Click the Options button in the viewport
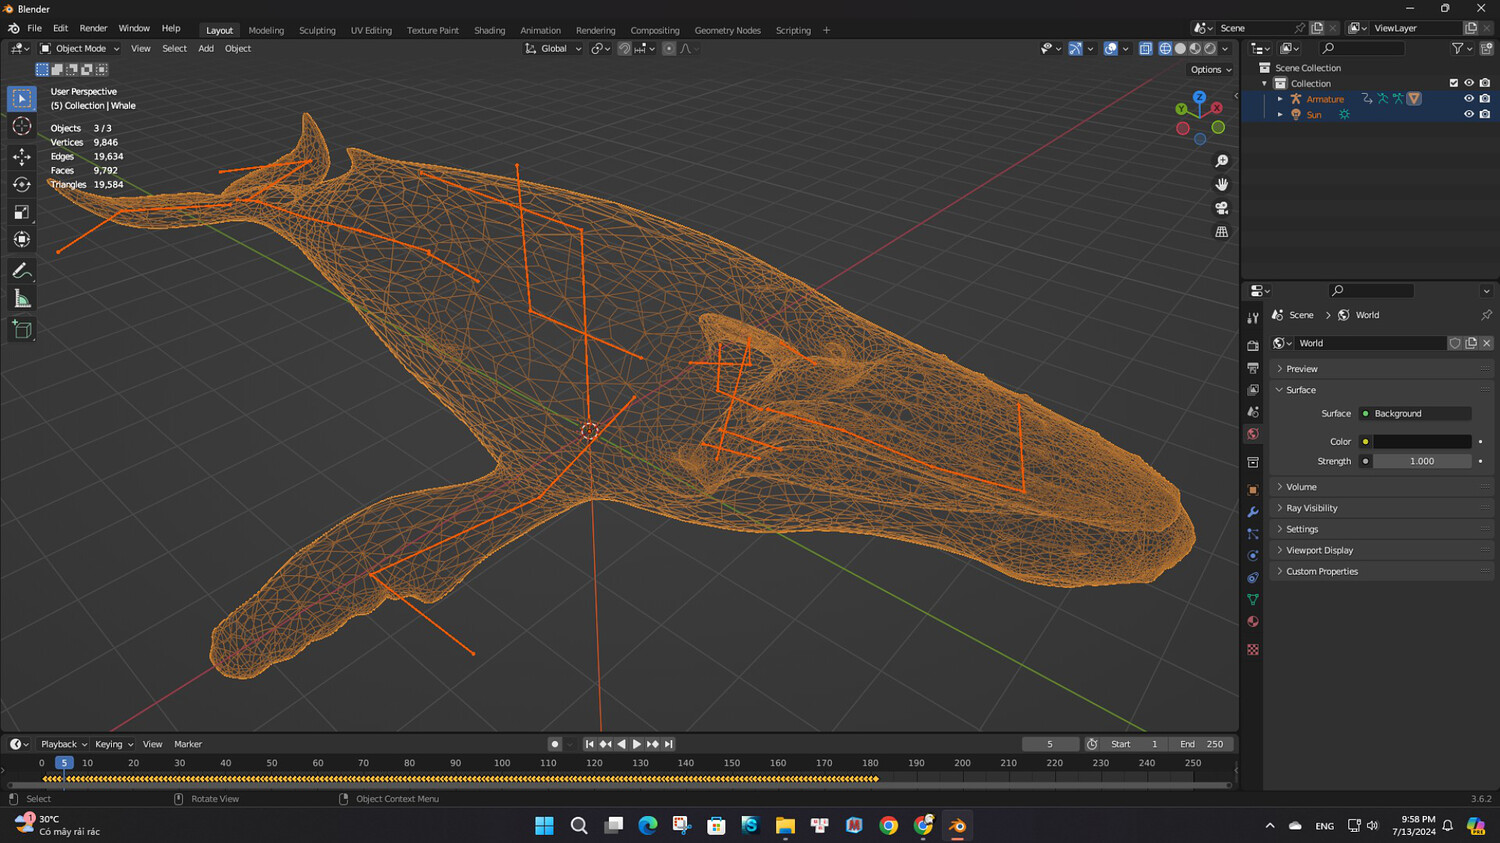Screen dimensions: 1500x843 pos(1210,70)
